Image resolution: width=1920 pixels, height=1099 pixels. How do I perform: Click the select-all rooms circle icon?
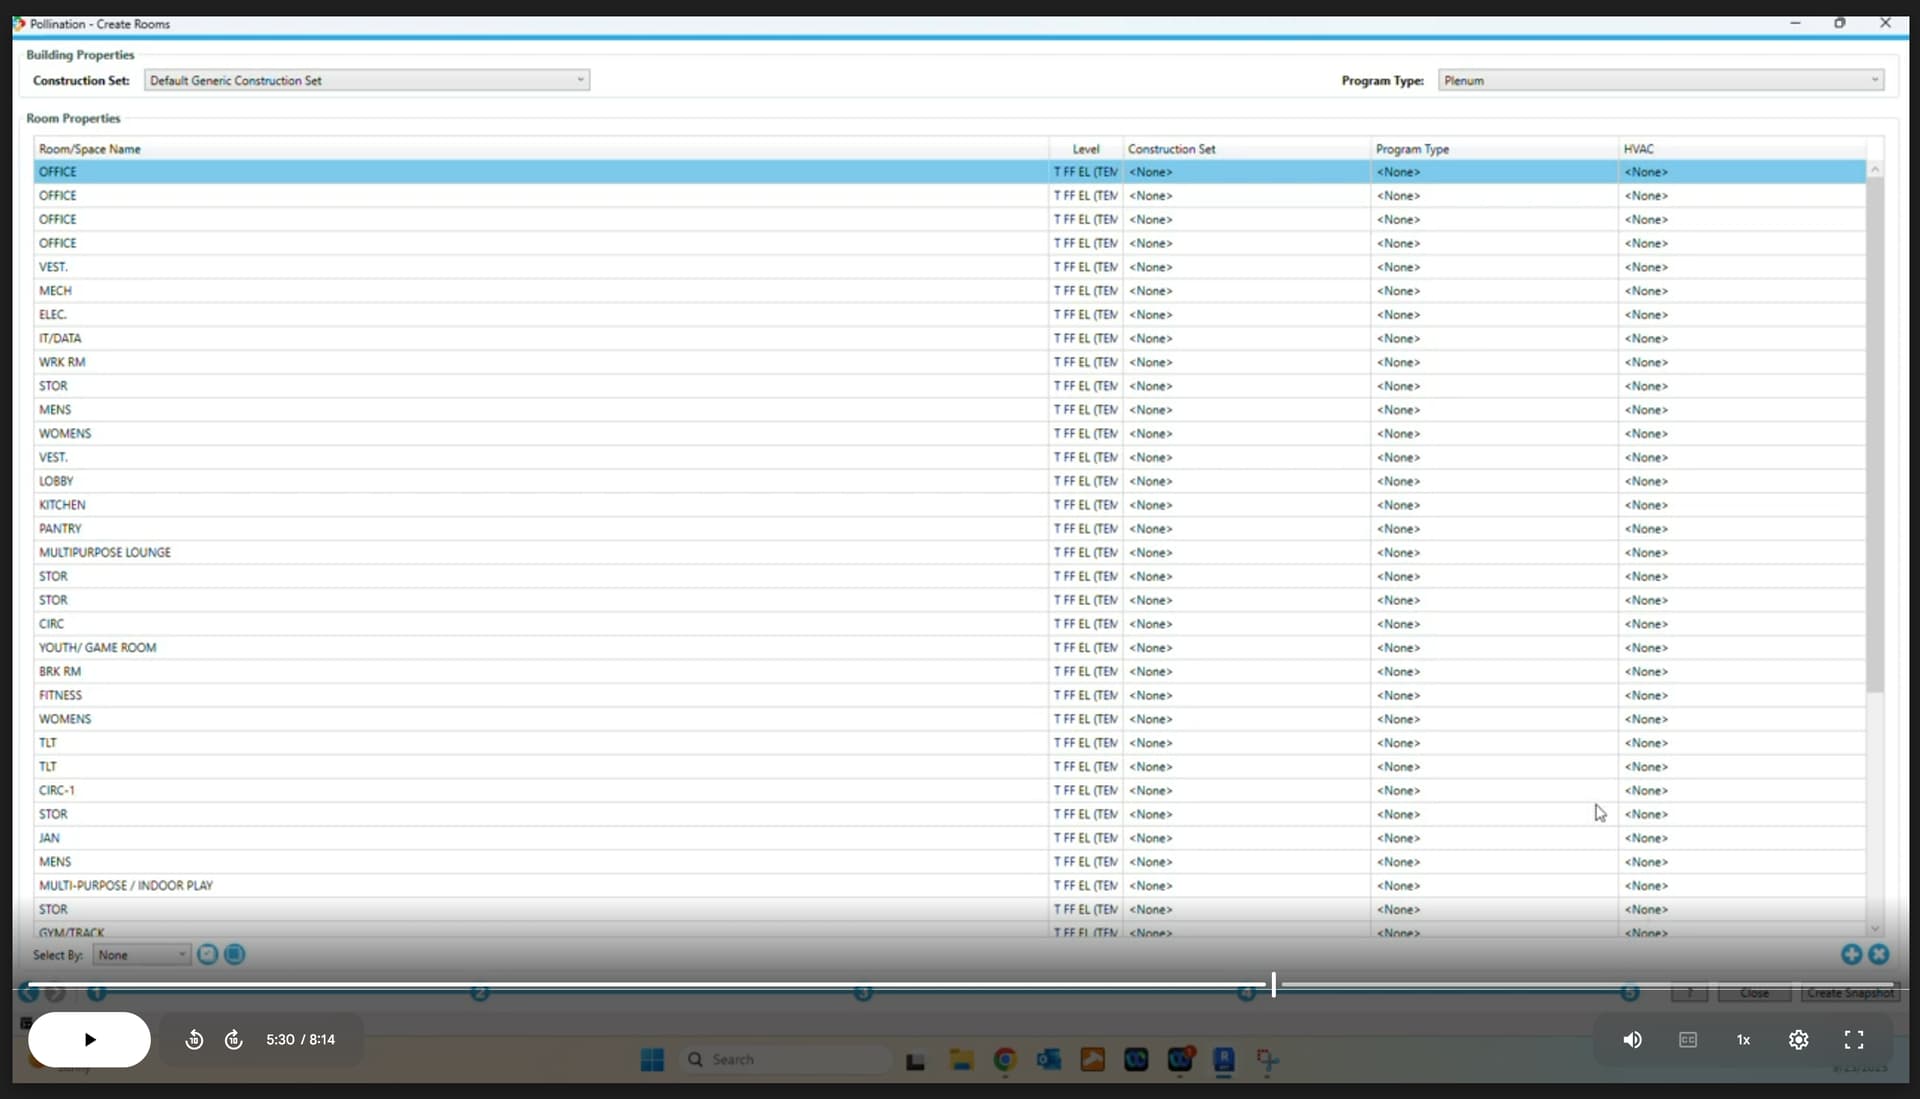pos(234,954)
